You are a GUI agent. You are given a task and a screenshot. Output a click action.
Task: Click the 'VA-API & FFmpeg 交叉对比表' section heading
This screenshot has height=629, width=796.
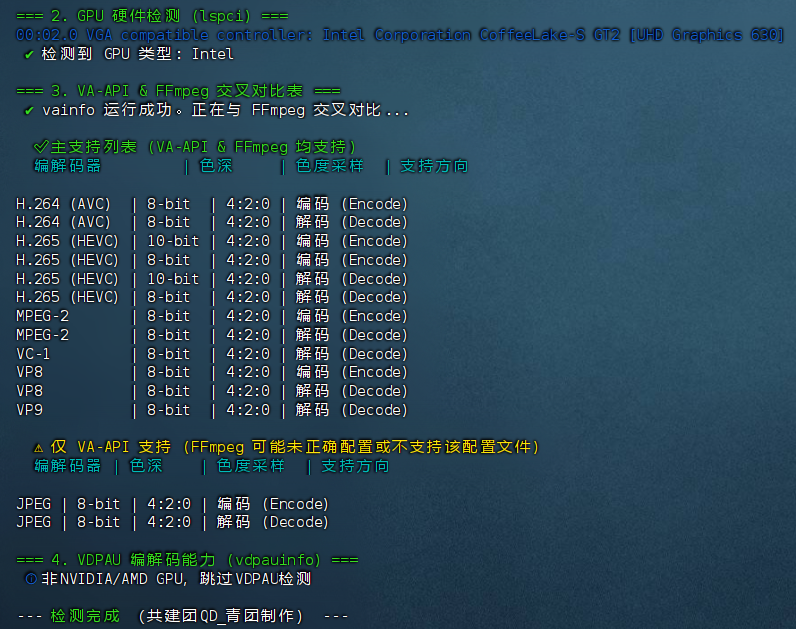[x=179, y=91]
